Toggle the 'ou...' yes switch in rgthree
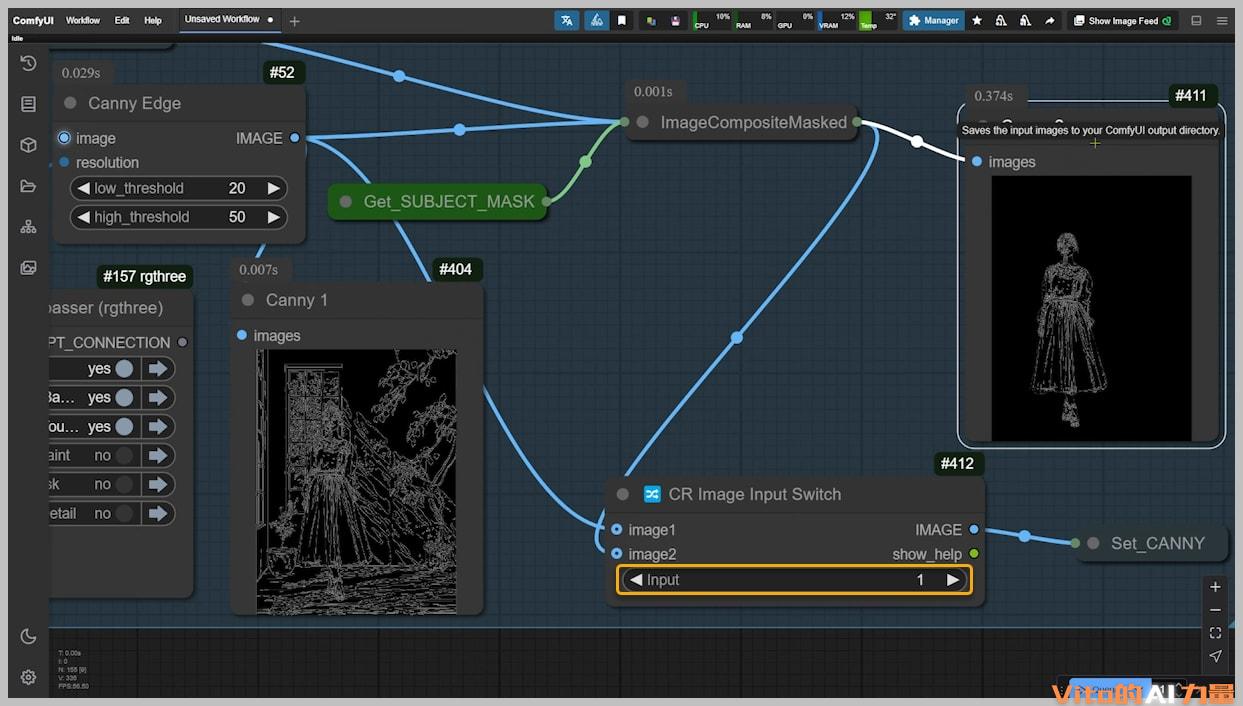Viewport: 1243px width, 706px height. click(124, 427)
